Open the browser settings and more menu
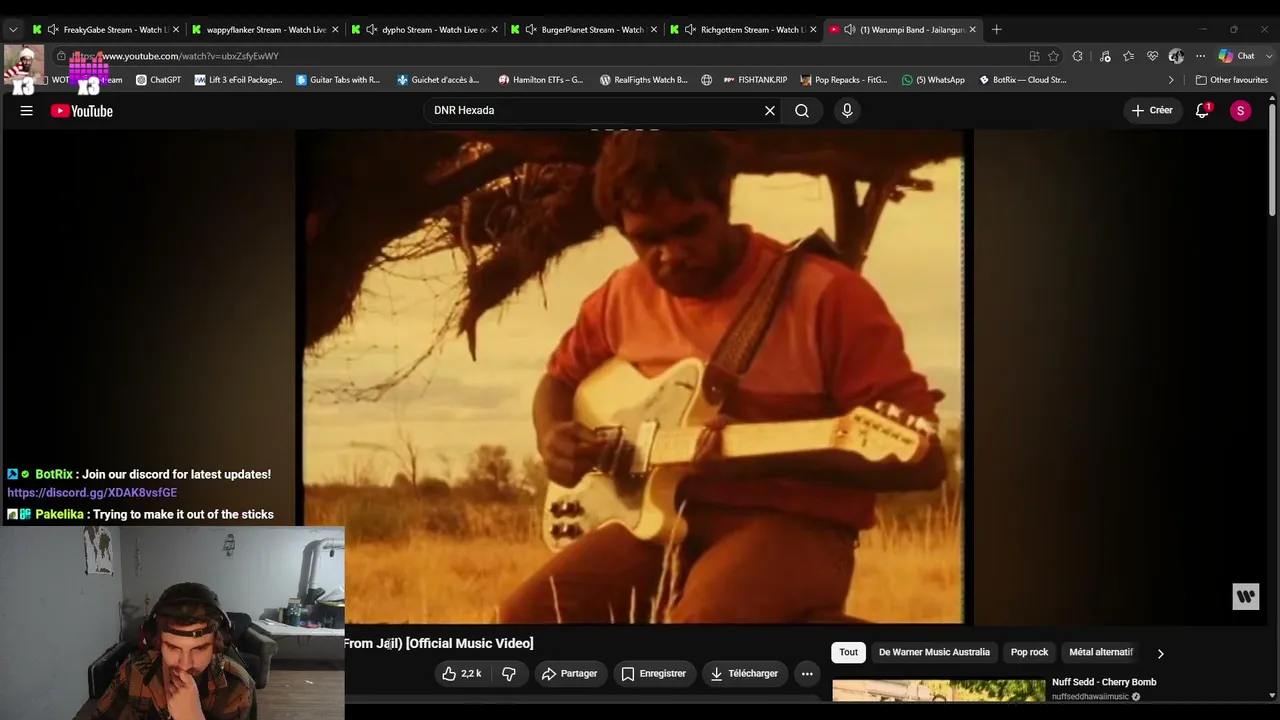The width and height of the screenshot is (1280, 720). click(1200, 56)
